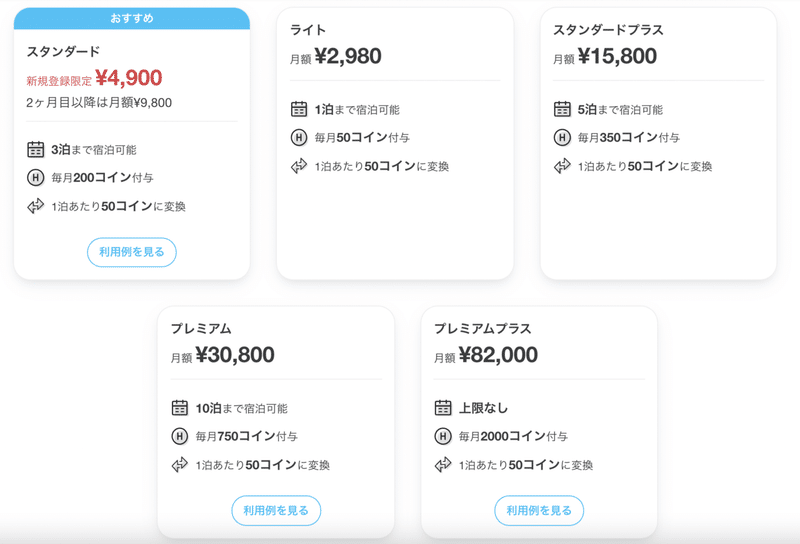Click the exchange arrows icon in スタンダードプラス plan
This screenshot has height=544, width=800.
[x=562, y=166]
